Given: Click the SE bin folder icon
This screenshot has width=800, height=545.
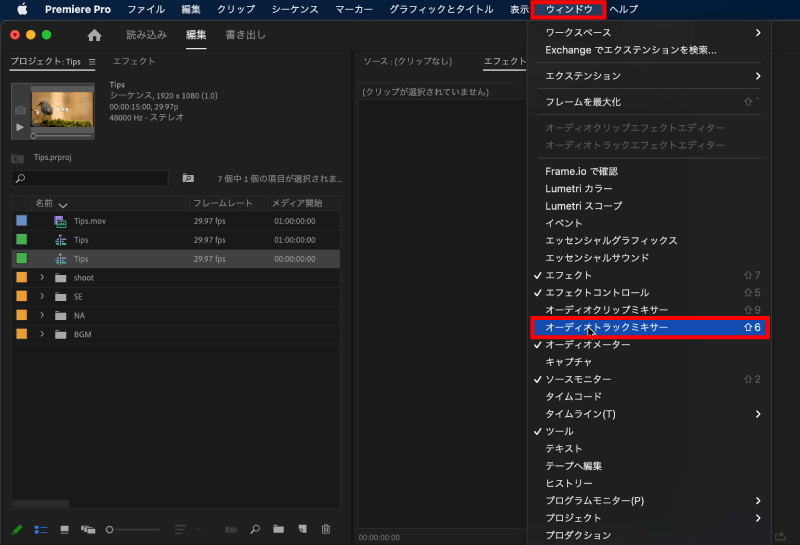Looking at the screenshot, I should click(61, 297).
